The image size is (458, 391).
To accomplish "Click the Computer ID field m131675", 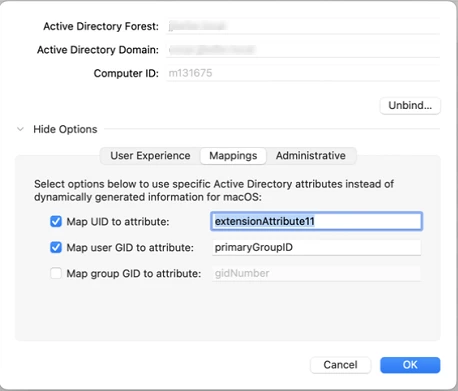I will (303, 73).
